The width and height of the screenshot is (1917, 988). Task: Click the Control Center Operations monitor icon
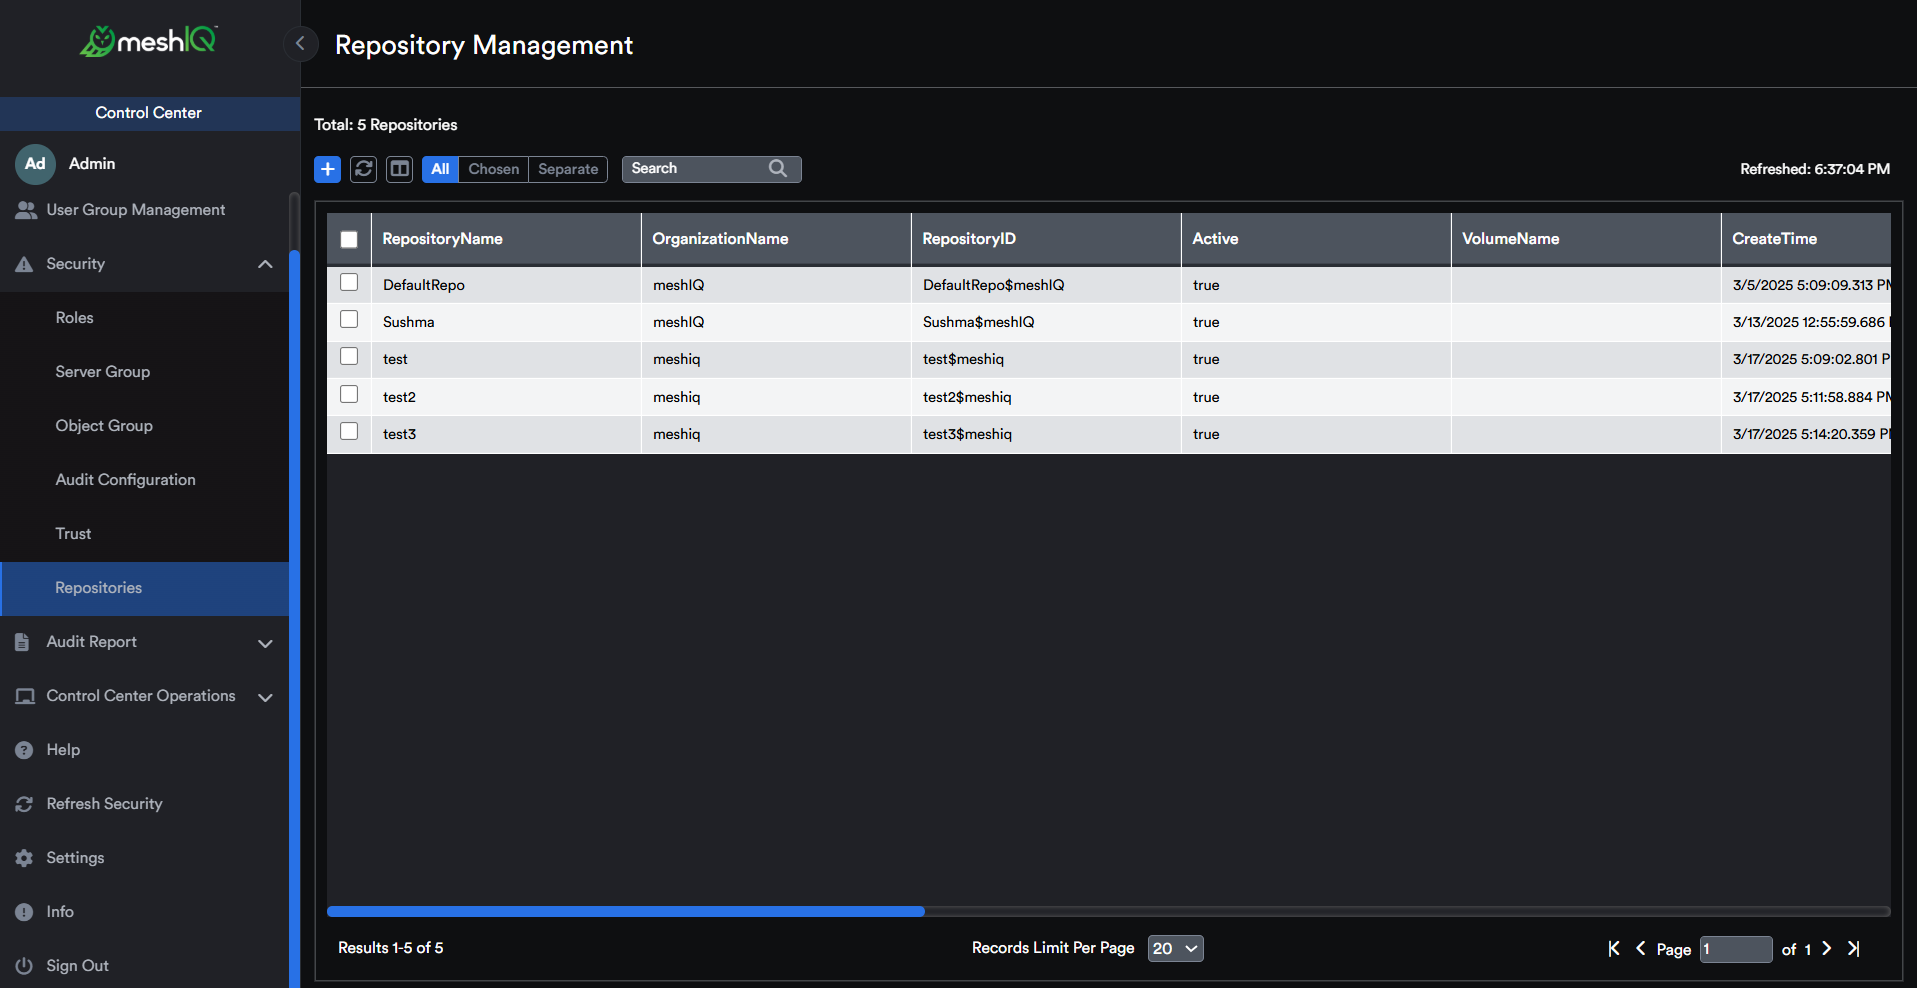(x=25, y=696)
